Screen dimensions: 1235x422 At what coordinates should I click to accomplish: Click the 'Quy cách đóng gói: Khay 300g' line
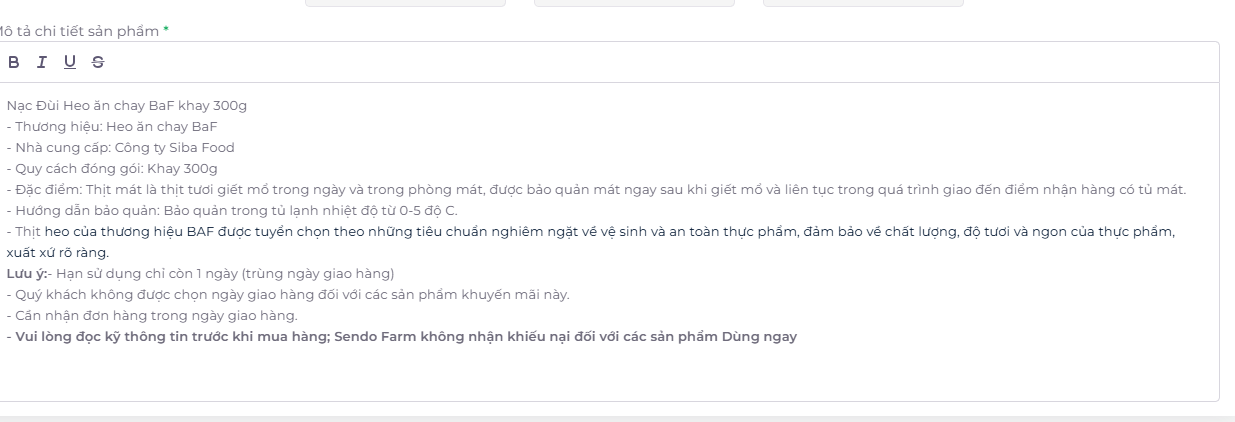[112, 168]
